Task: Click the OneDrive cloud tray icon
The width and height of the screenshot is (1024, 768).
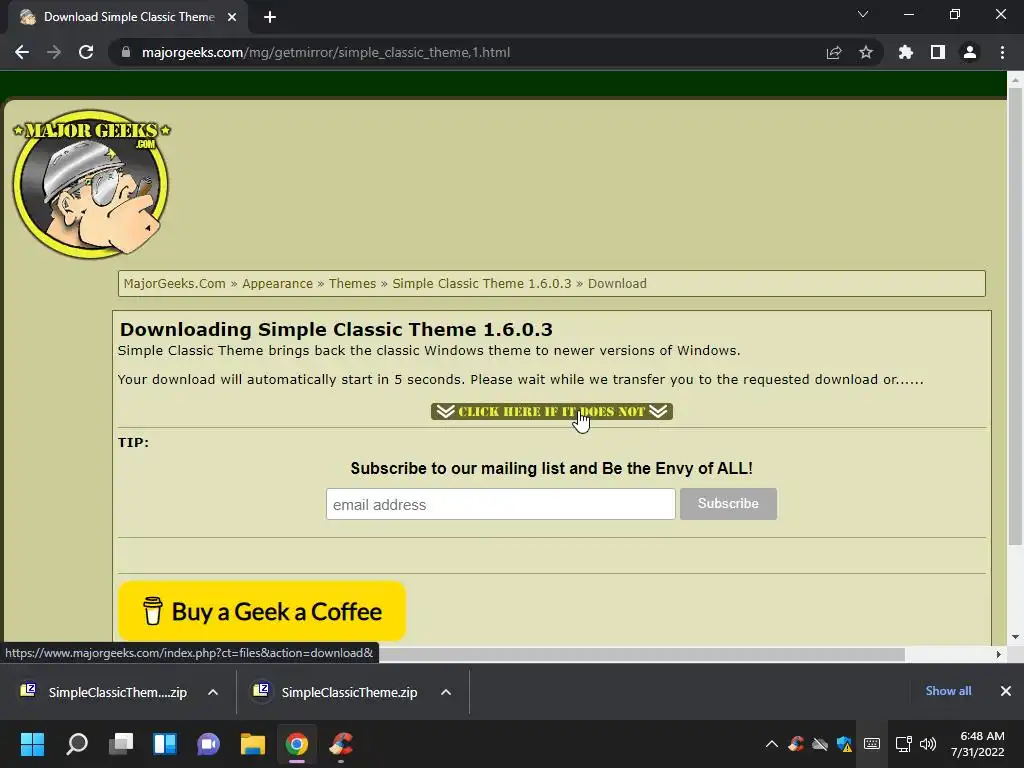Action: pyautogui.click(x=820, y=744)
